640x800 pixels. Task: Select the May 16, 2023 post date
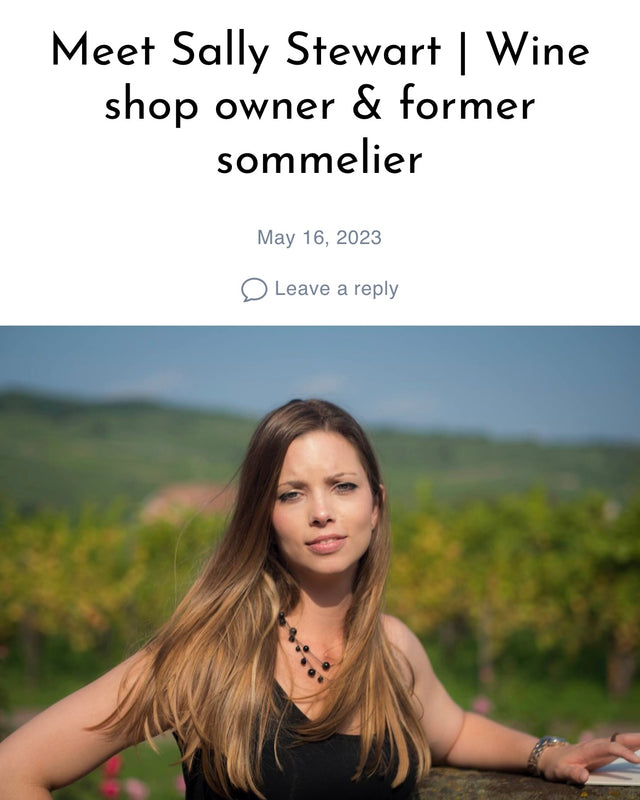(319, 238)
